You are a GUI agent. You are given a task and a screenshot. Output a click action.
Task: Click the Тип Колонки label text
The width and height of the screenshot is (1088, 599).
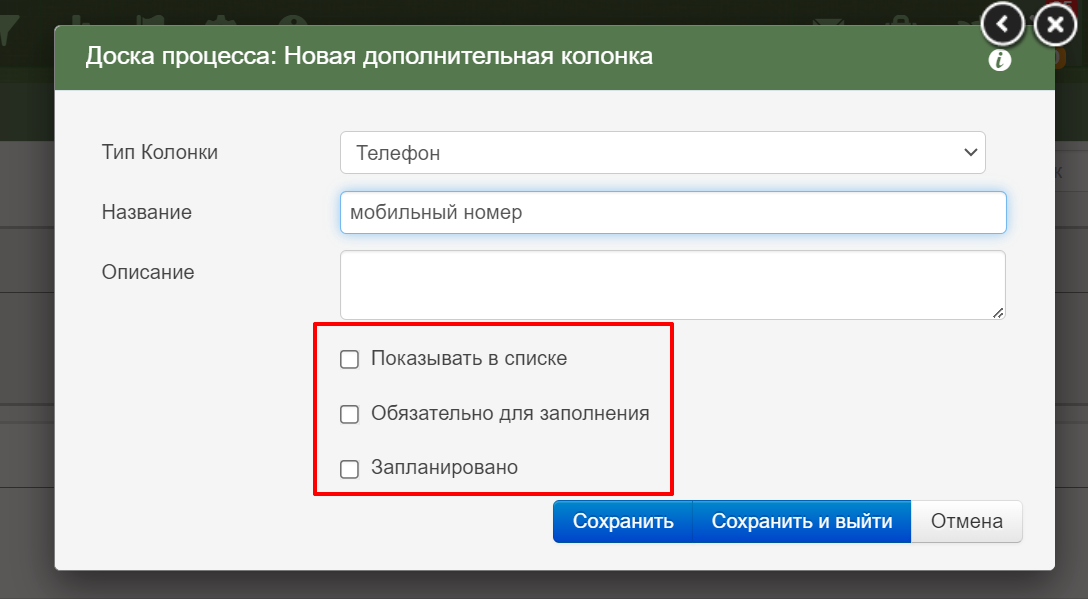point(160,152)
